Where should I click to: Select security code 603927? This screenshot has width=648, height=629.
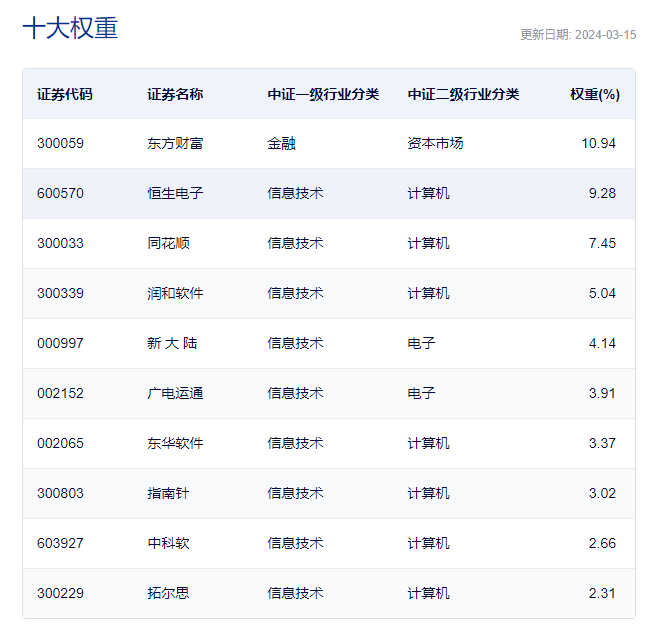point(60,543)
